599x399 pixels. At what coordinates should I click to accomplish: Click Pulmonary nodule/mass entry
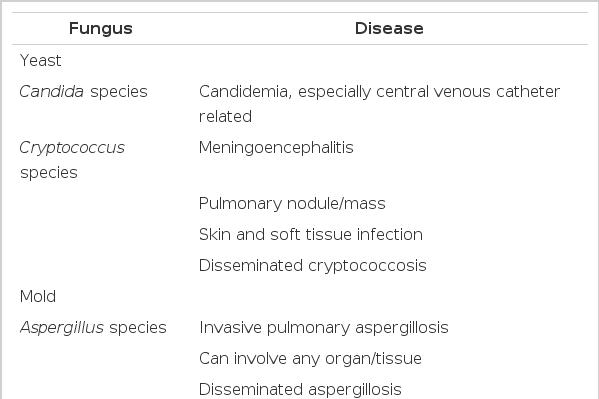292,204
